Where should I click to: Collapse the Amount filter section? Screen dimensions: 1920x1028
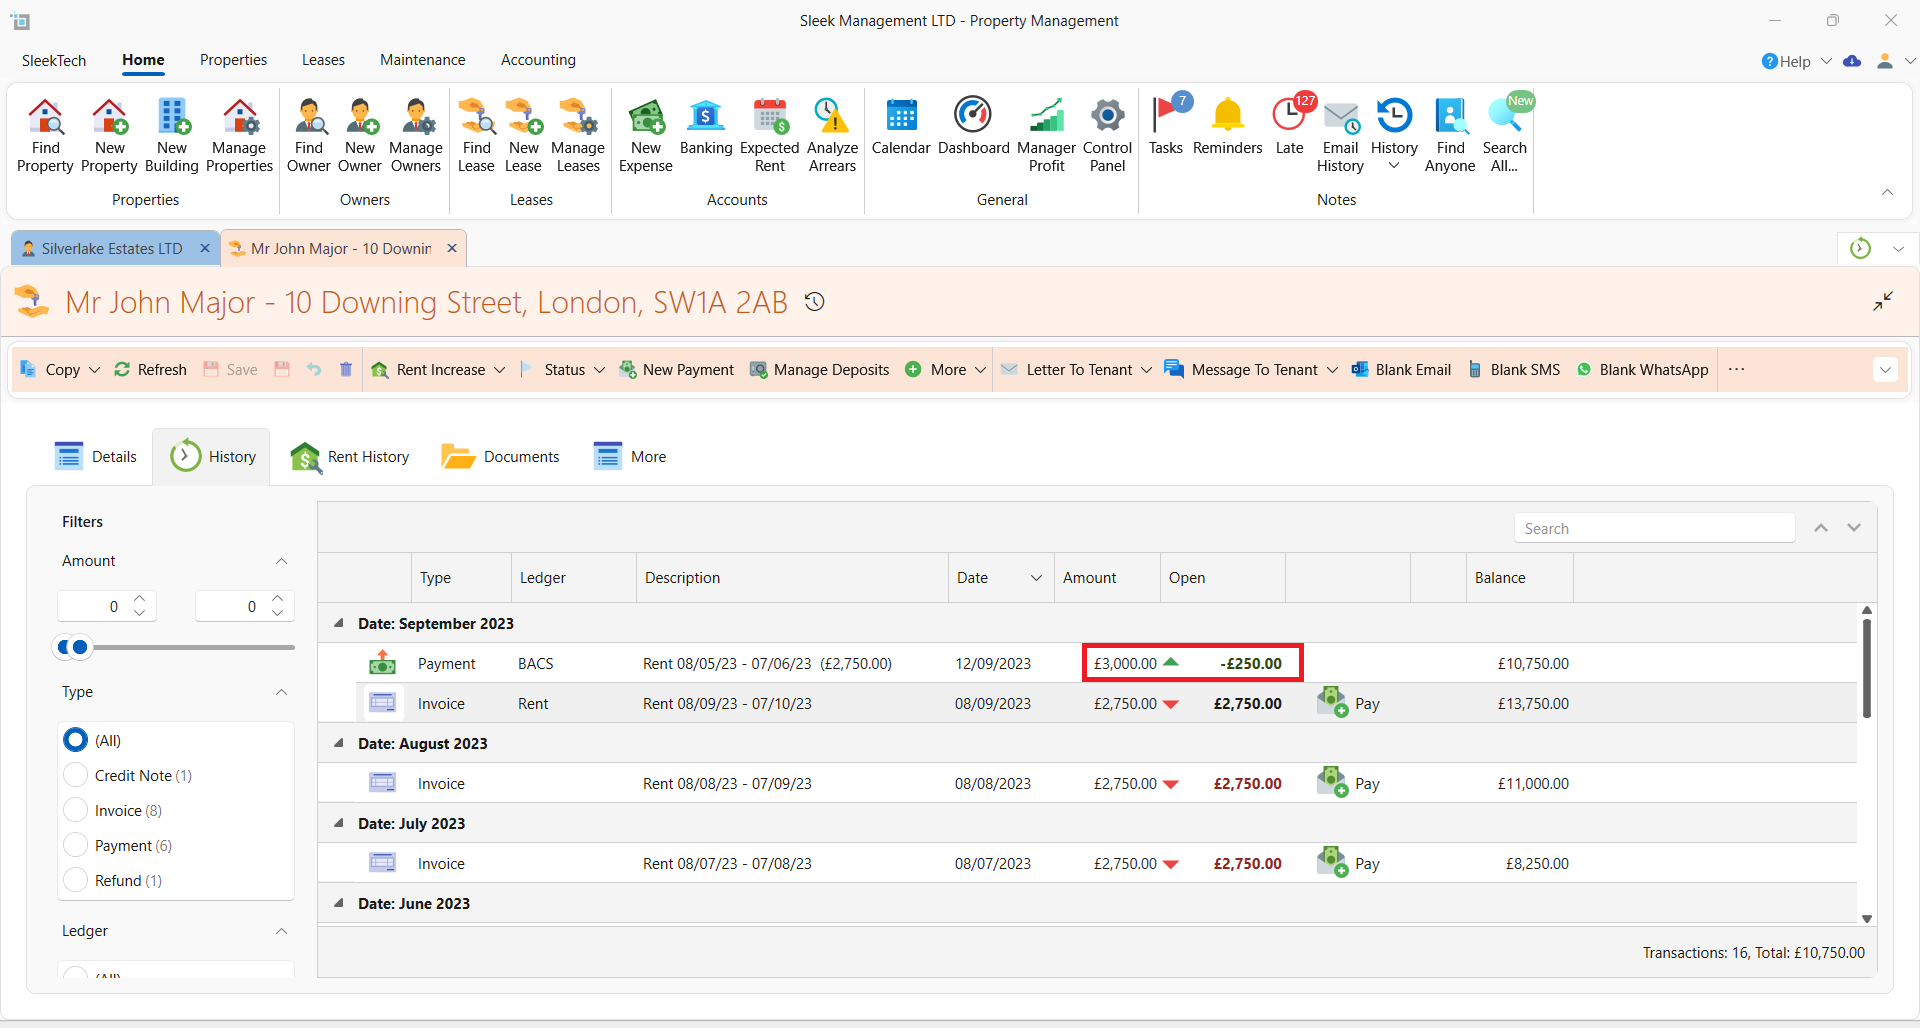pos(281,561)
